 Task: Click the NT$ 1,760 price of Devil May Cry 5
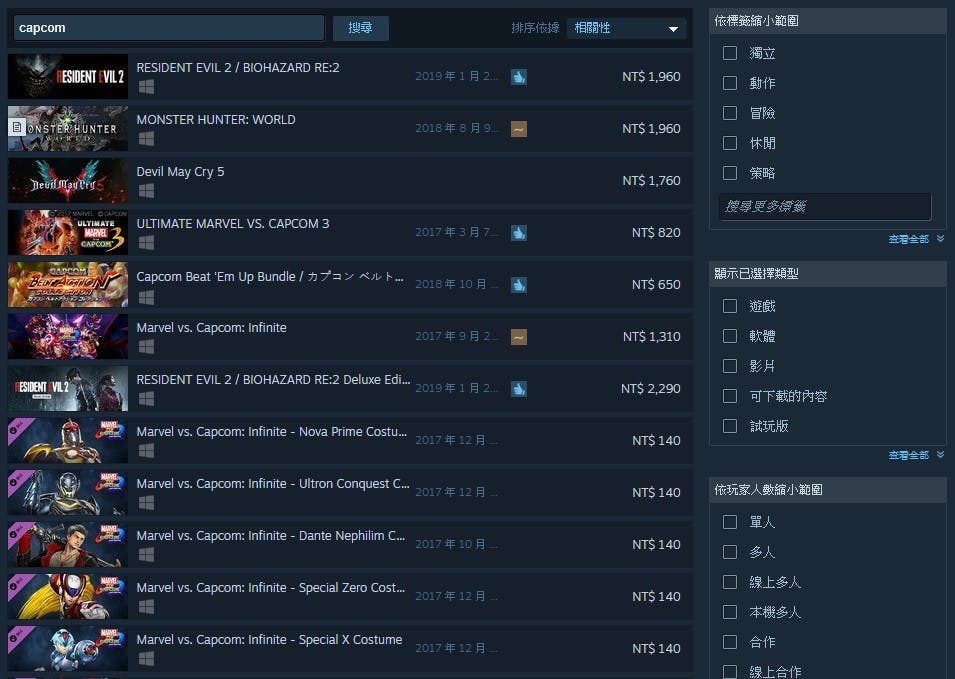coord(651,181)
